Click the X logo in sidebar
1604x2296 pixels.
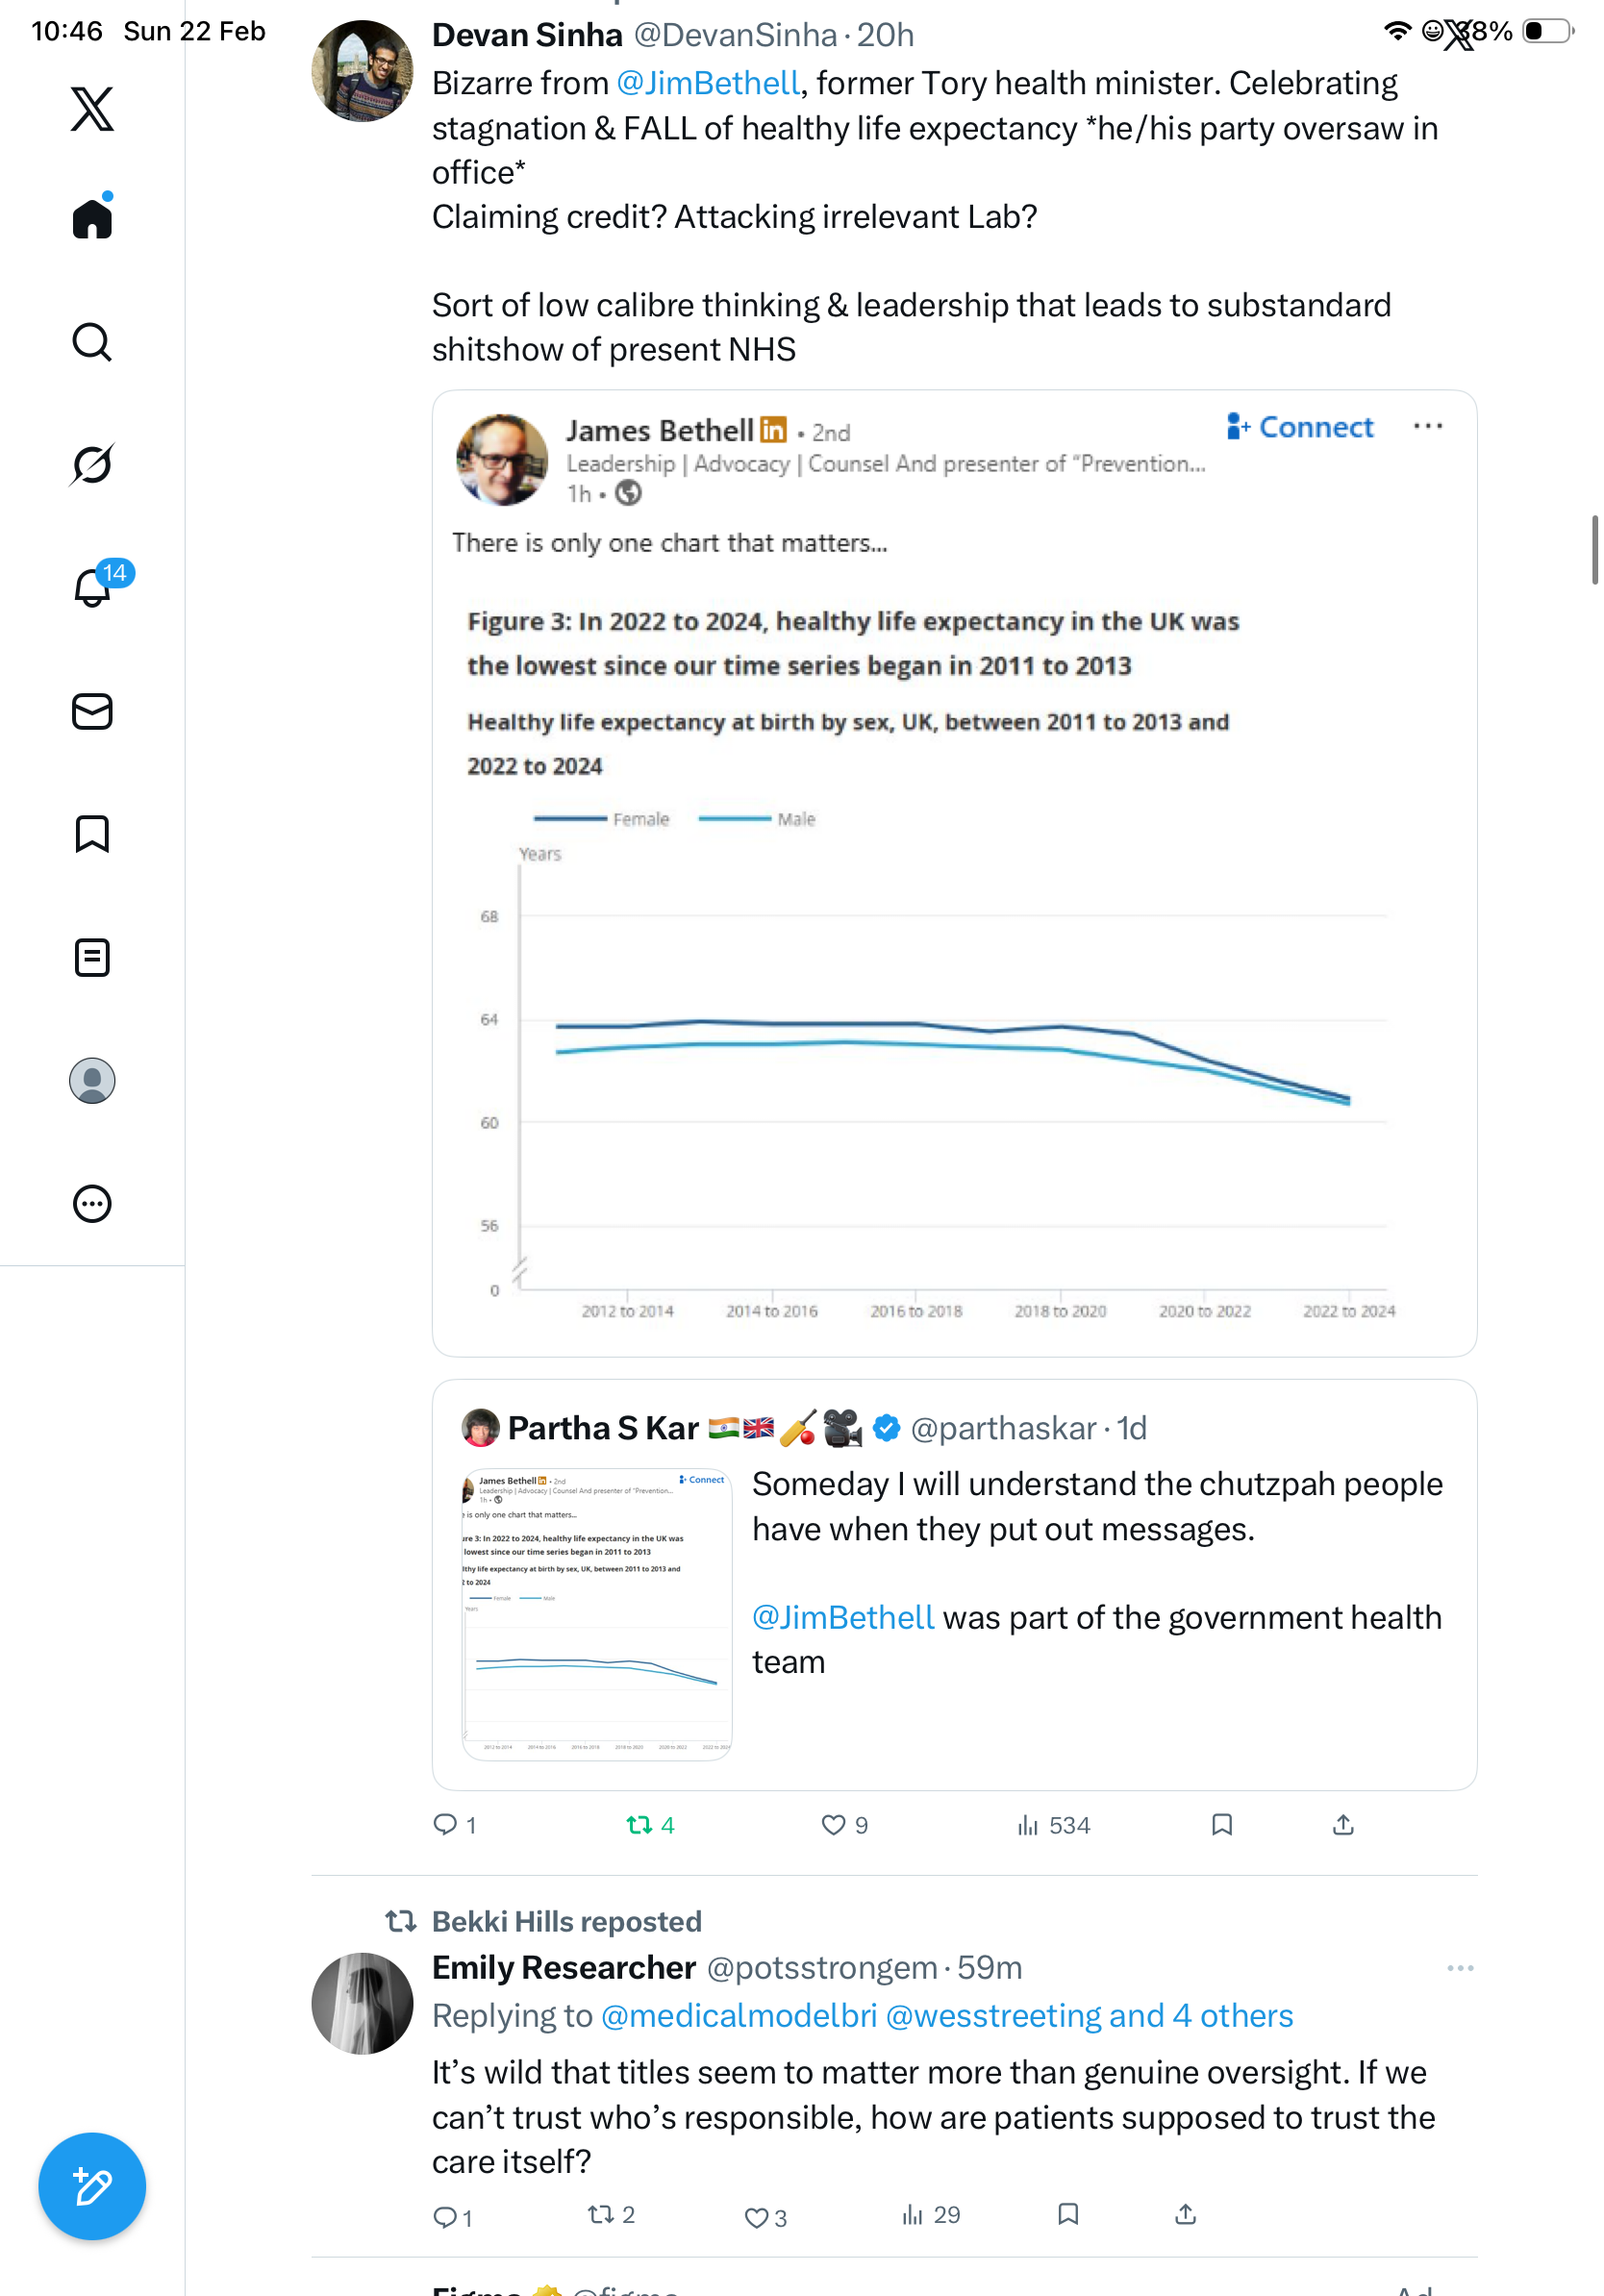(92, 109)
